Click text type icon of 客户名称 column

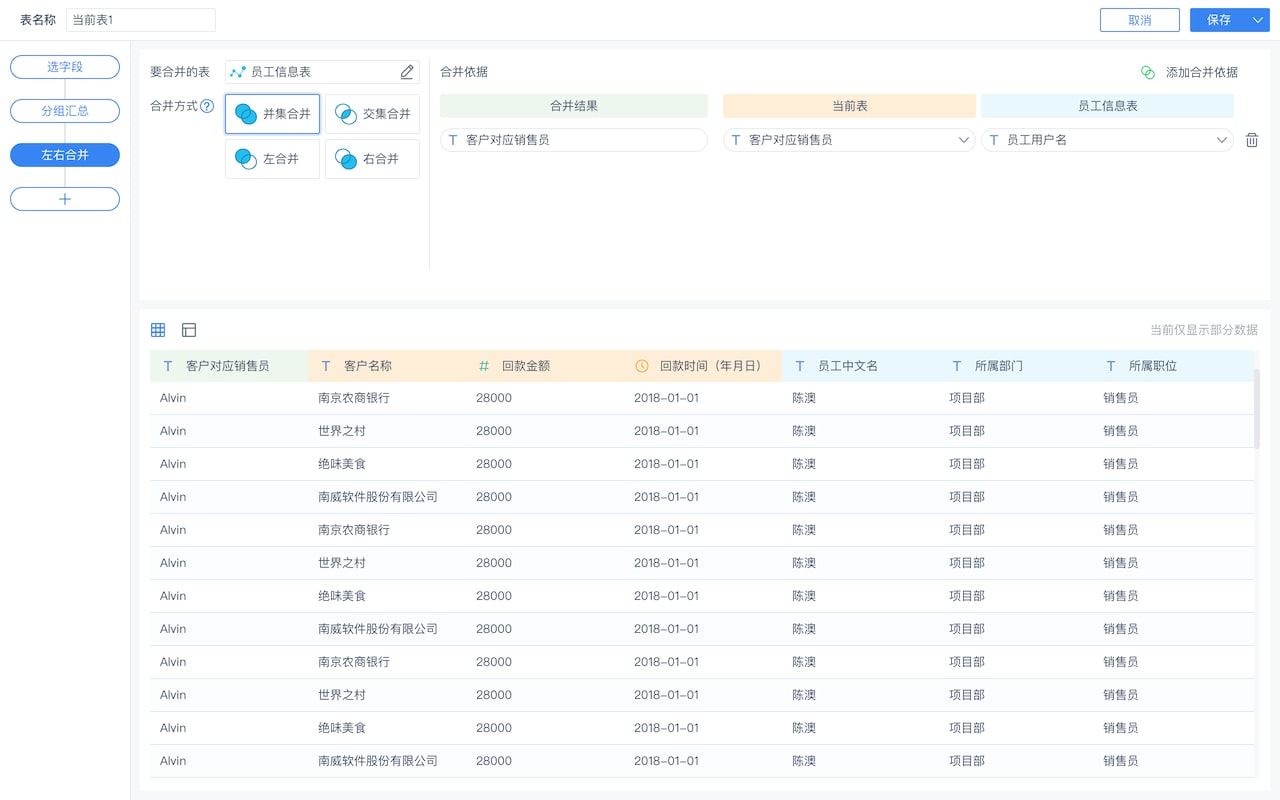(x=325, y=366)
